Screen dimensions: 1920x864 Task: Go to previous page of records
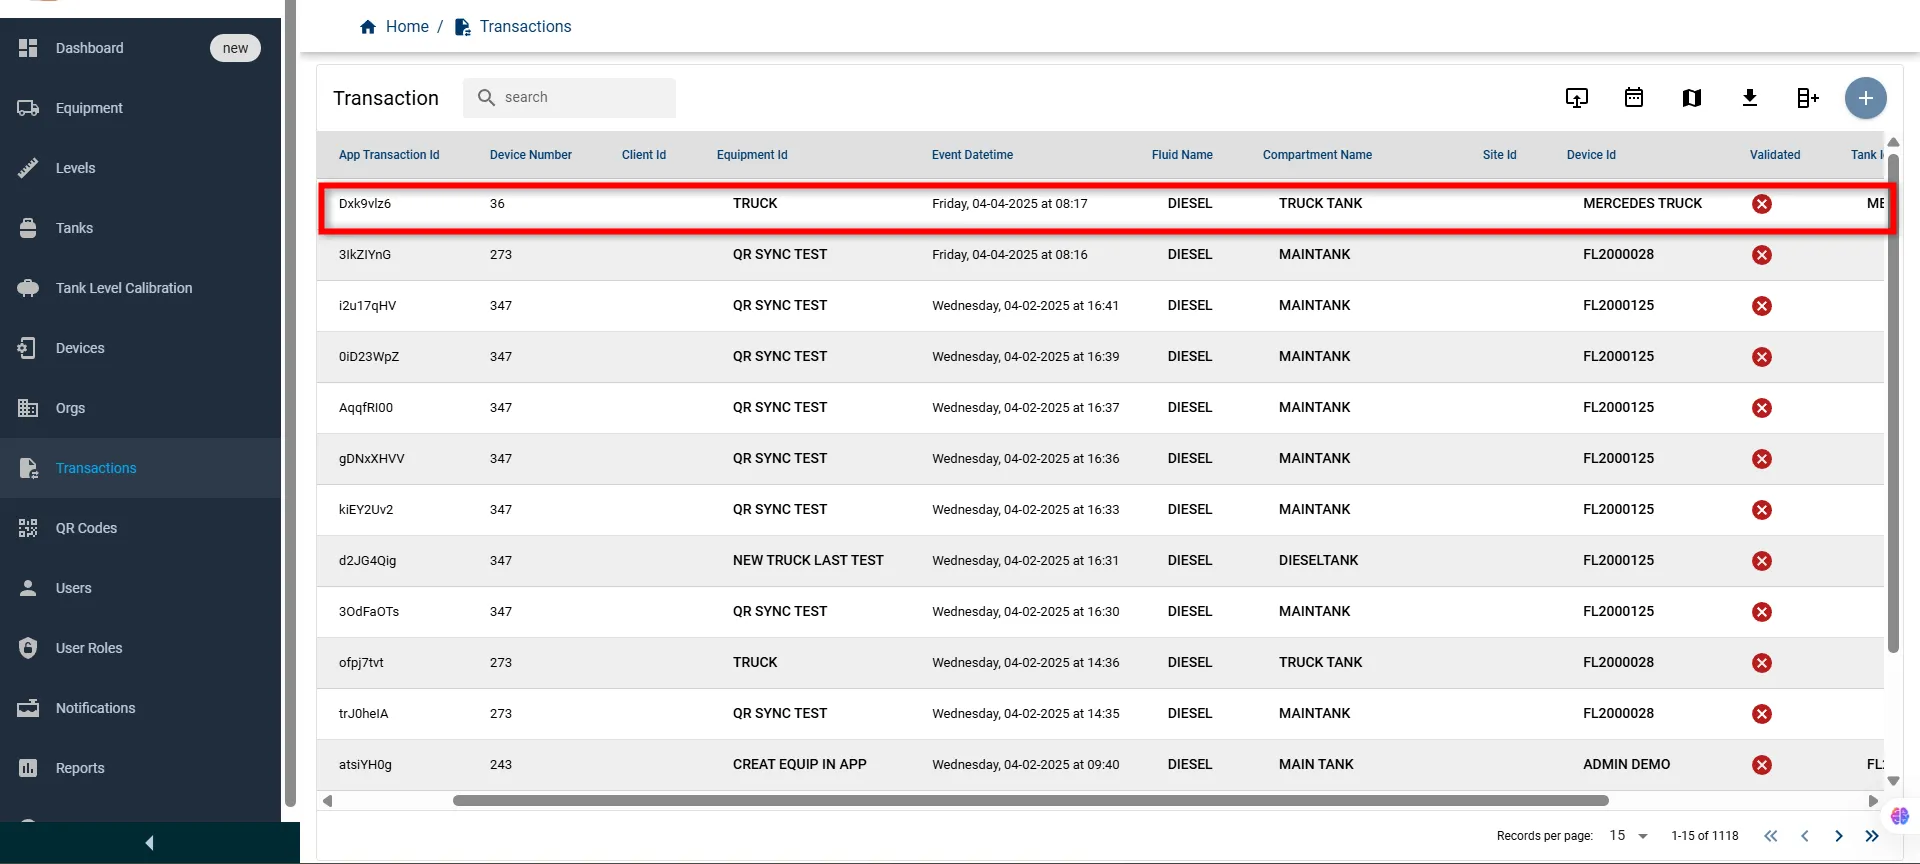coord(1805,836)
